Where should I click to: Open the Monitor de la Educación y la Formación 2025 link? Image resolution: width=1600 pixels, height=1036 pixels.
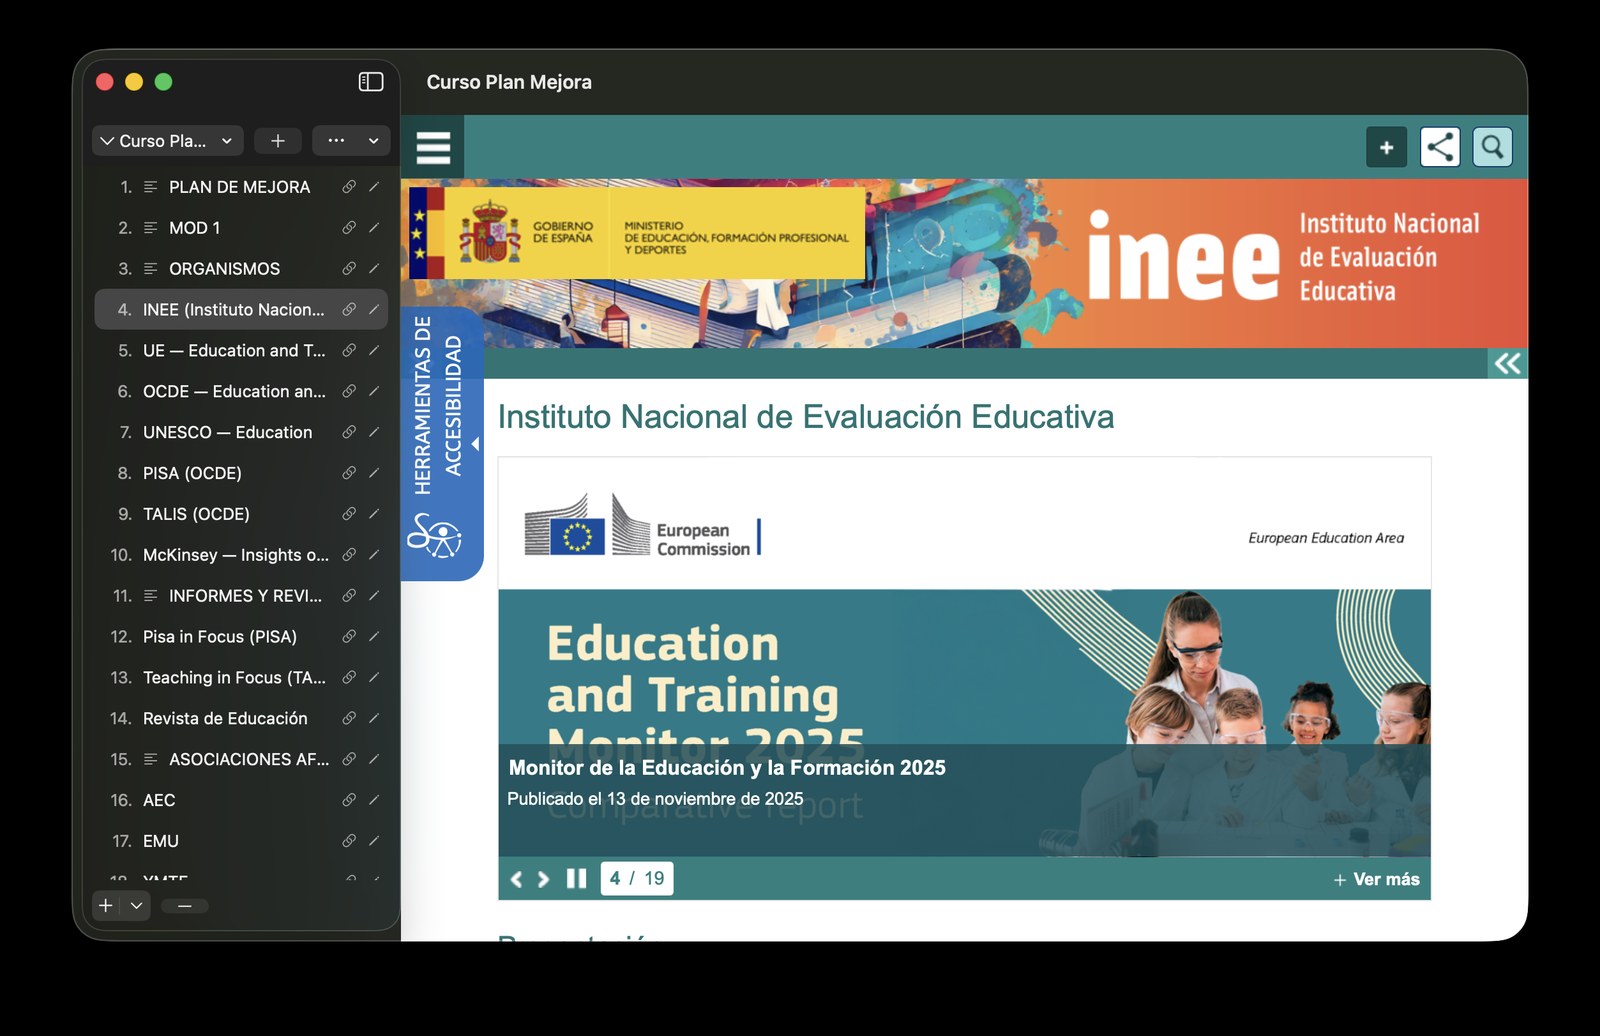[727, 768]
